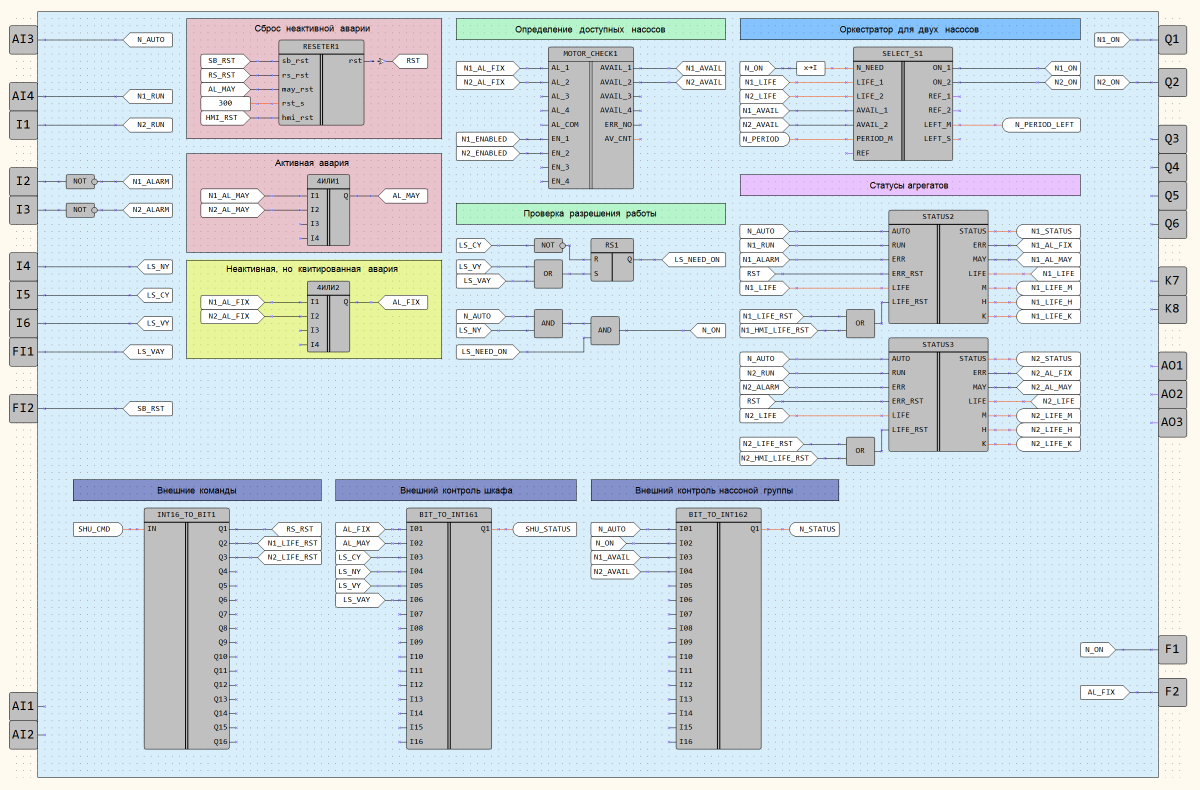1200x790 pixels.
Task: Select the x→I converter block
Action: pyautogui.click(x=809, y=68)
